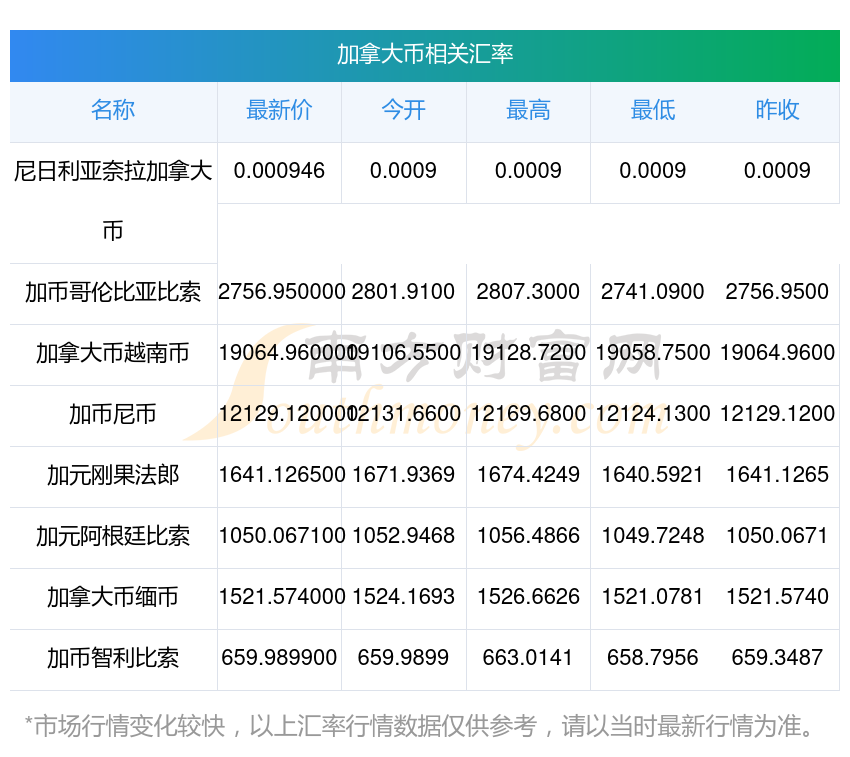850x757 pixels.
Task: Select the 2807.3000 highest price cell
Action: click(528, 292)
